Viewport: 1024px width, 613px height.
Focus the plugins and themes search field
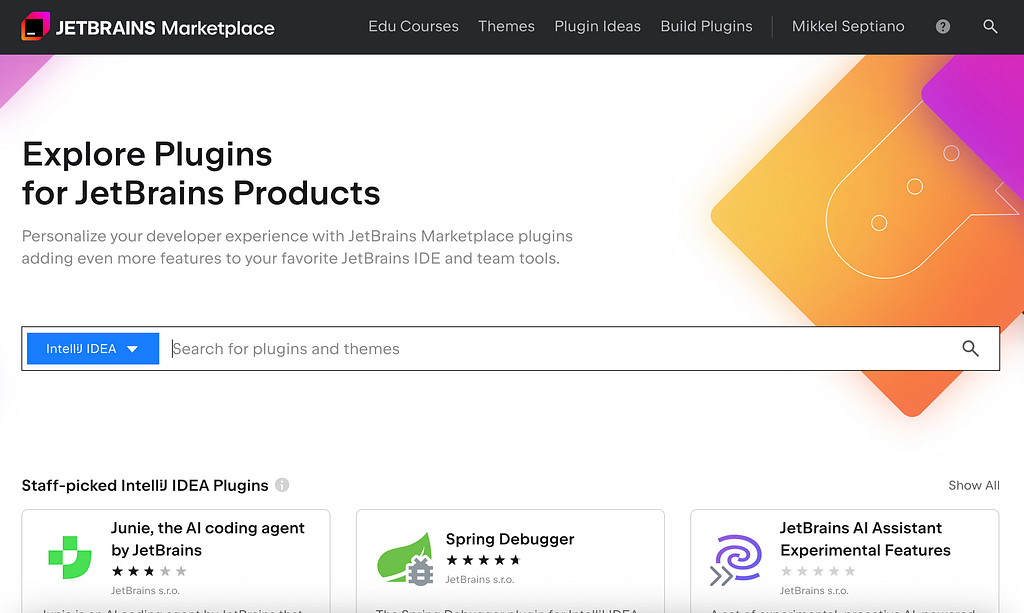tap(558, 349)
